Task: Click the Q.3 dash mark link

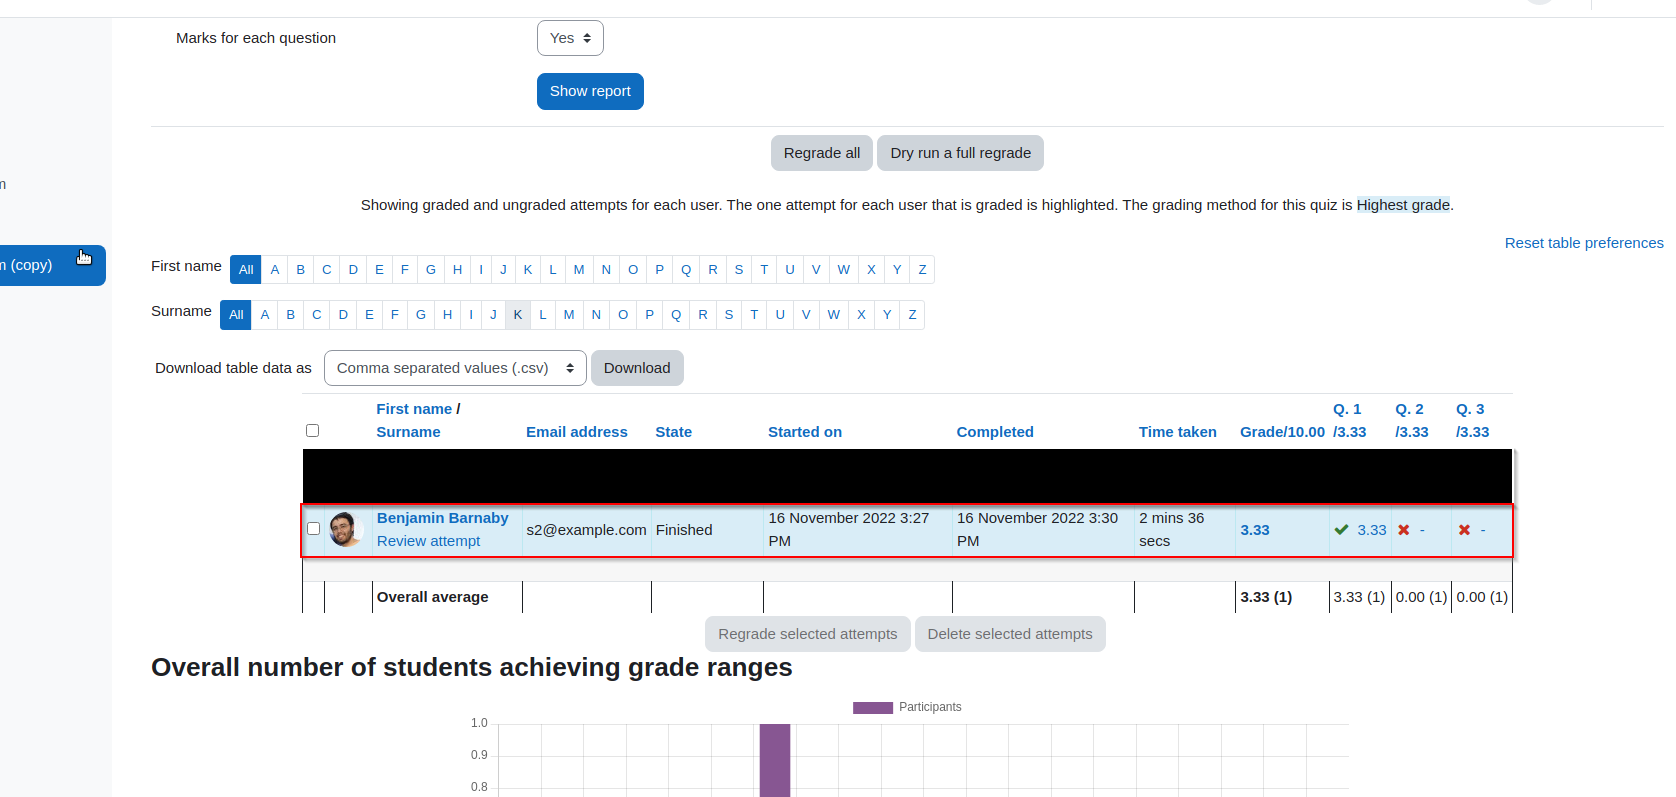Action: pos(1483,530)
